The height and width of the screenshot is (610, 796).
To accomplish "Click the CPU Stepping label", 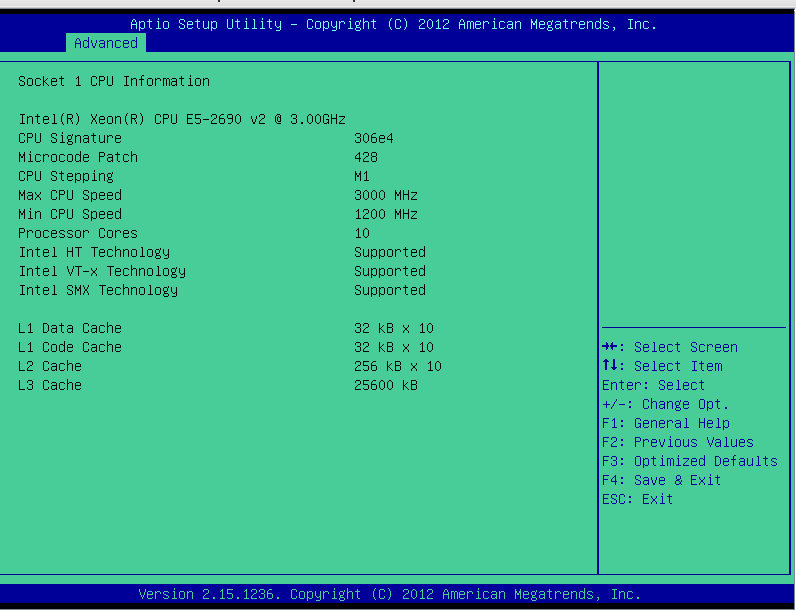I will 66,176.
